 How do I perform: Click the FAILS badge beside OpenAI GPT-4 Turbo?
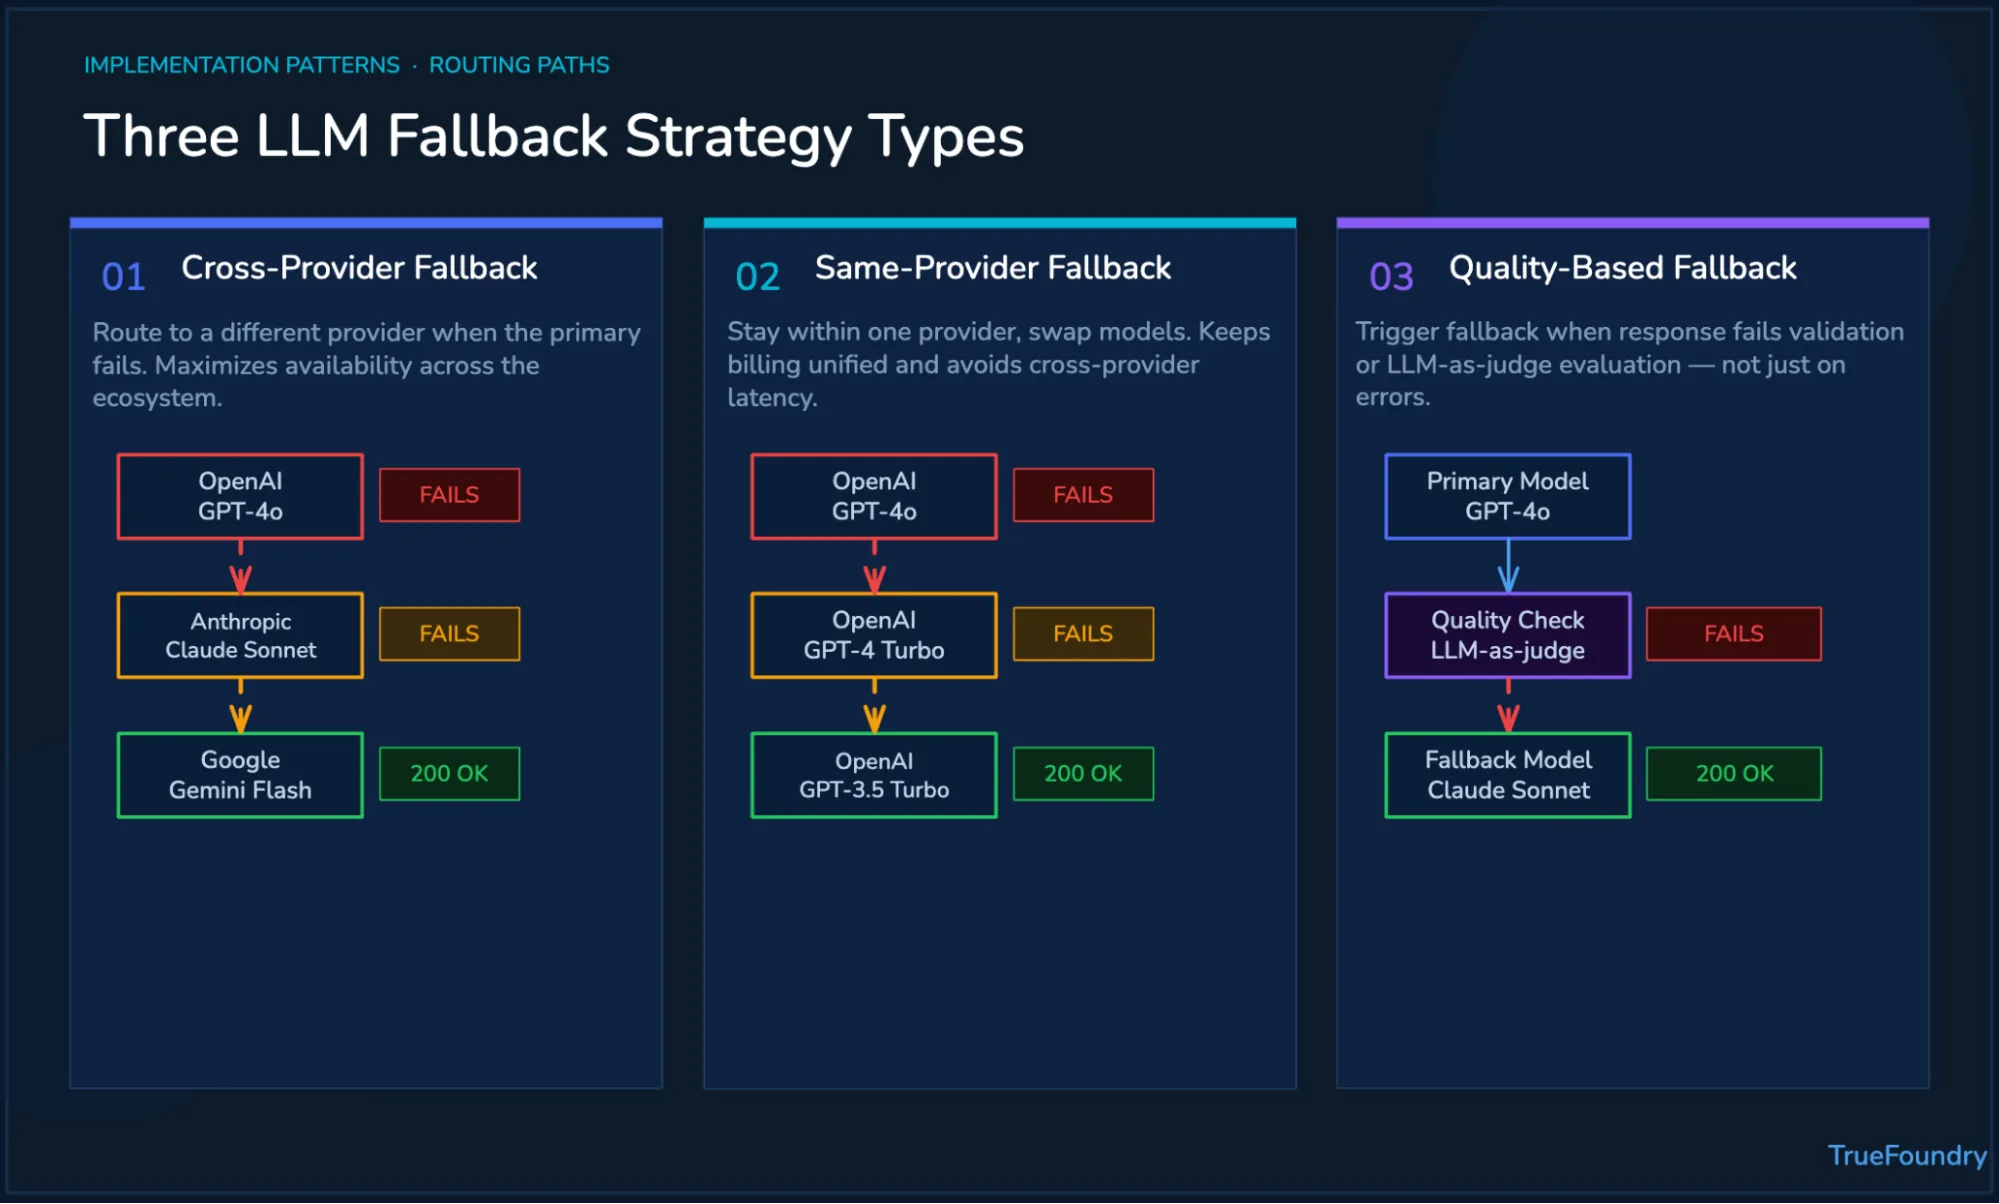[1083, 634]
